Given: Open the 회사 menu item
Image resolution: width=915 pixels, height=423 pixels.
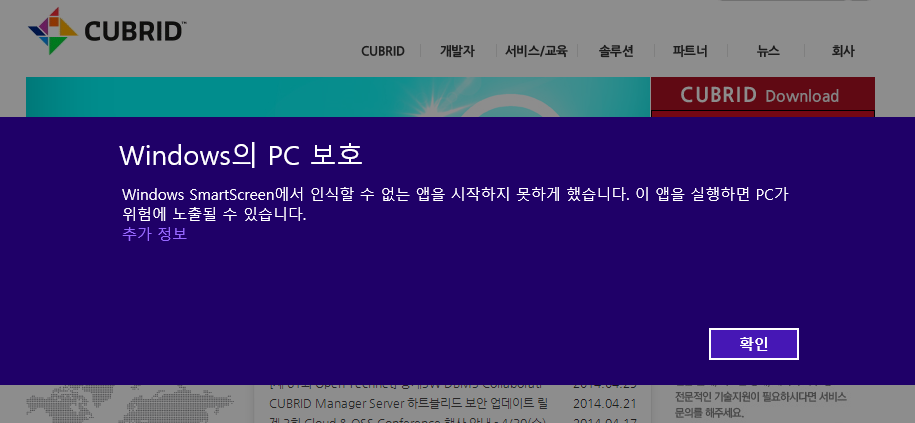Looking at the screenshot, I should tap(843, 51).
